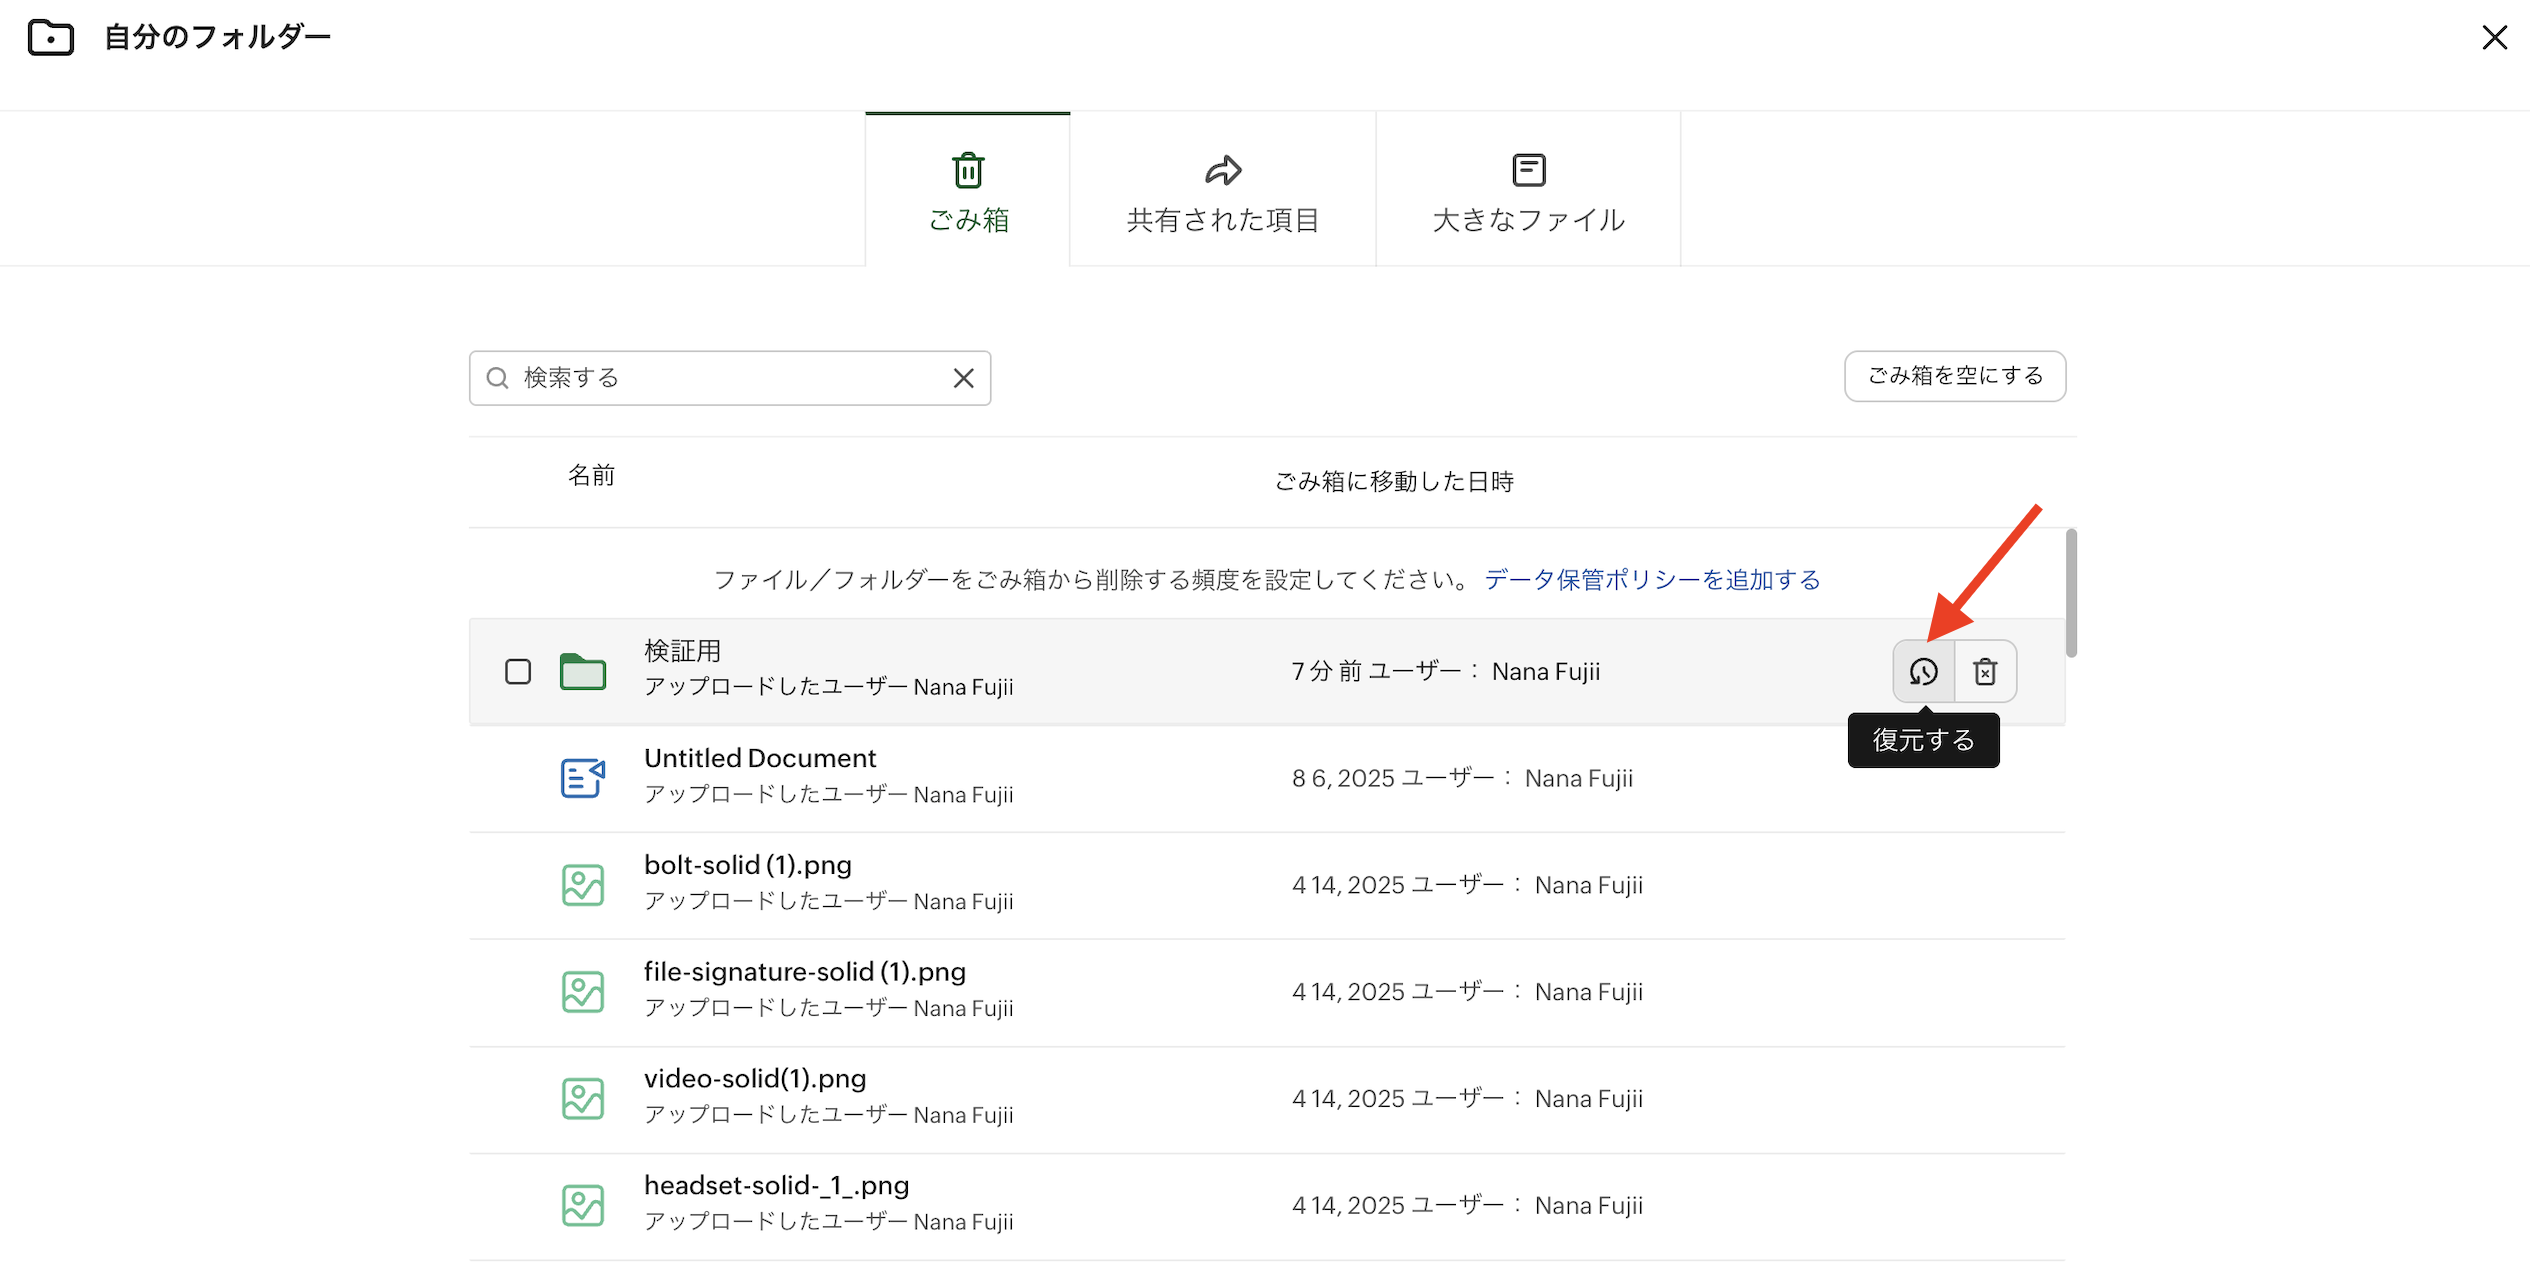Click the green 検証用 folder icon

coord(583,671)
